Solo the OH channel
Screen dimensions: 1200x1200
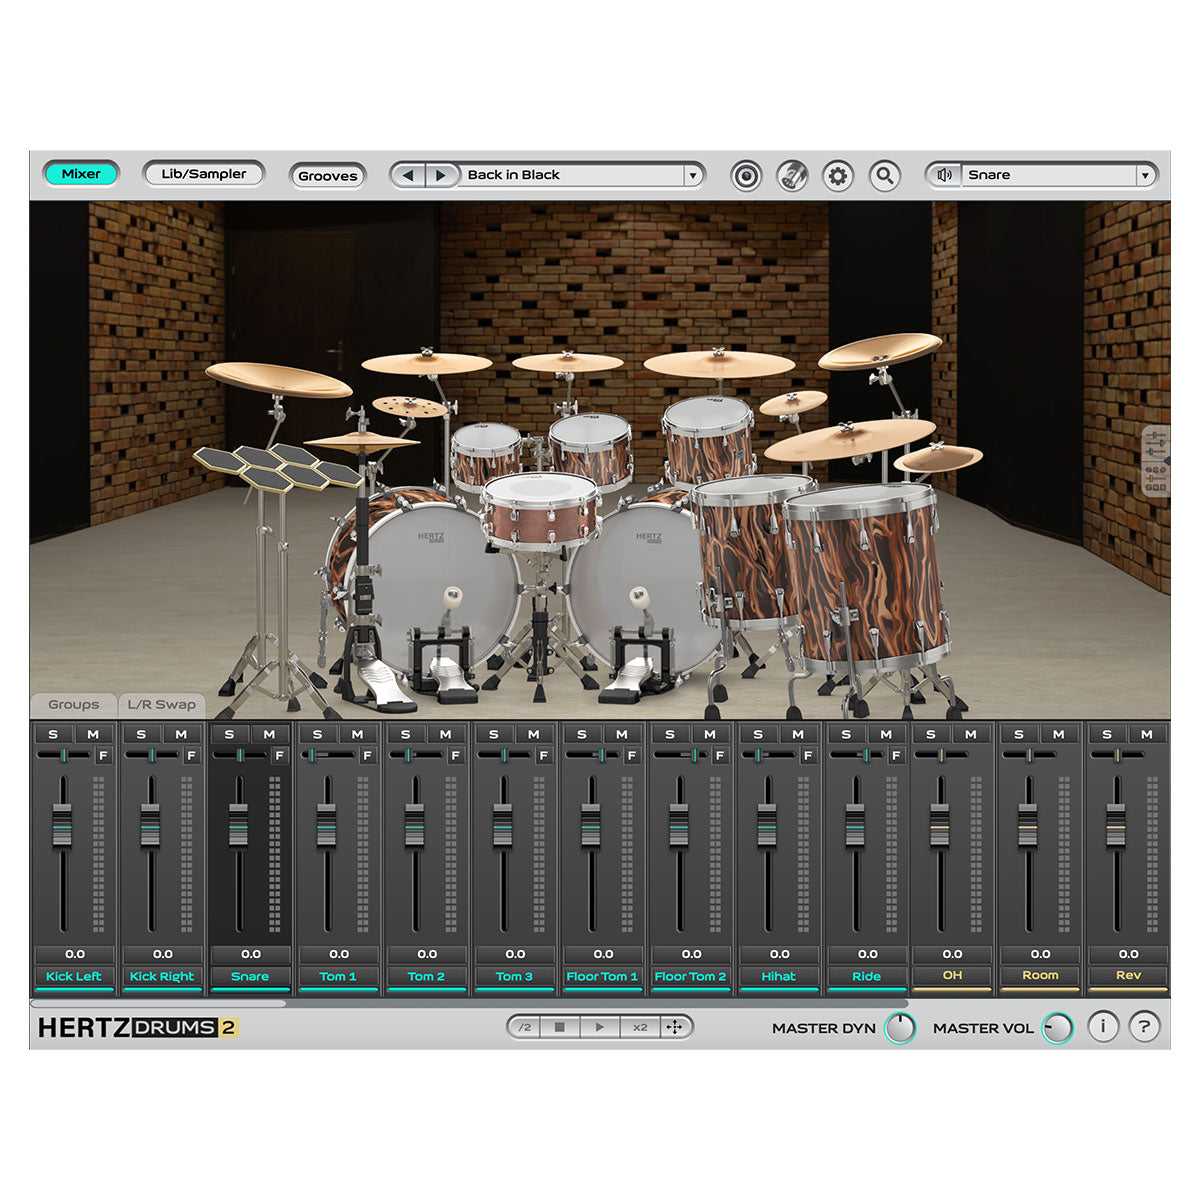[x=931, y=734]
